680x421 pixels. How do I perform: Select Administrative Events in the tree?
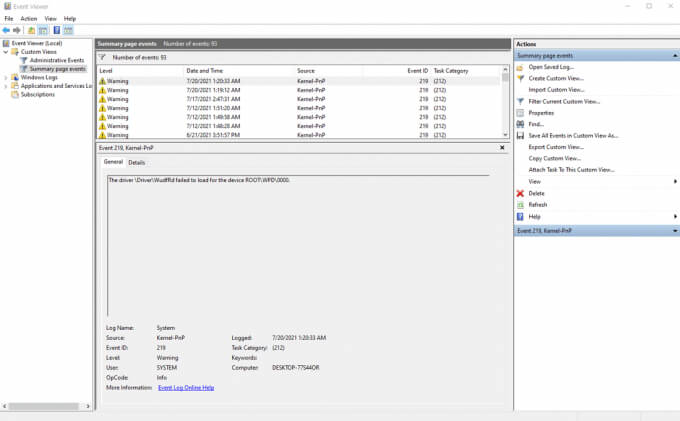[56, 60]
